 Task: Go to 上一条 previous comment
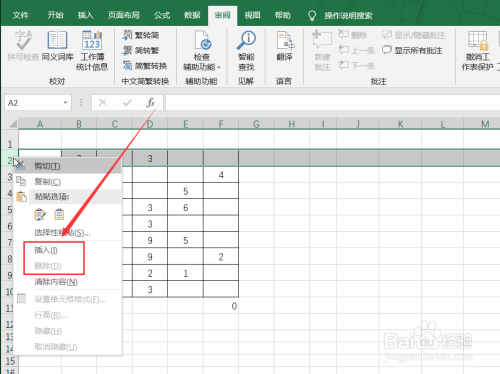tap(357, 50)
